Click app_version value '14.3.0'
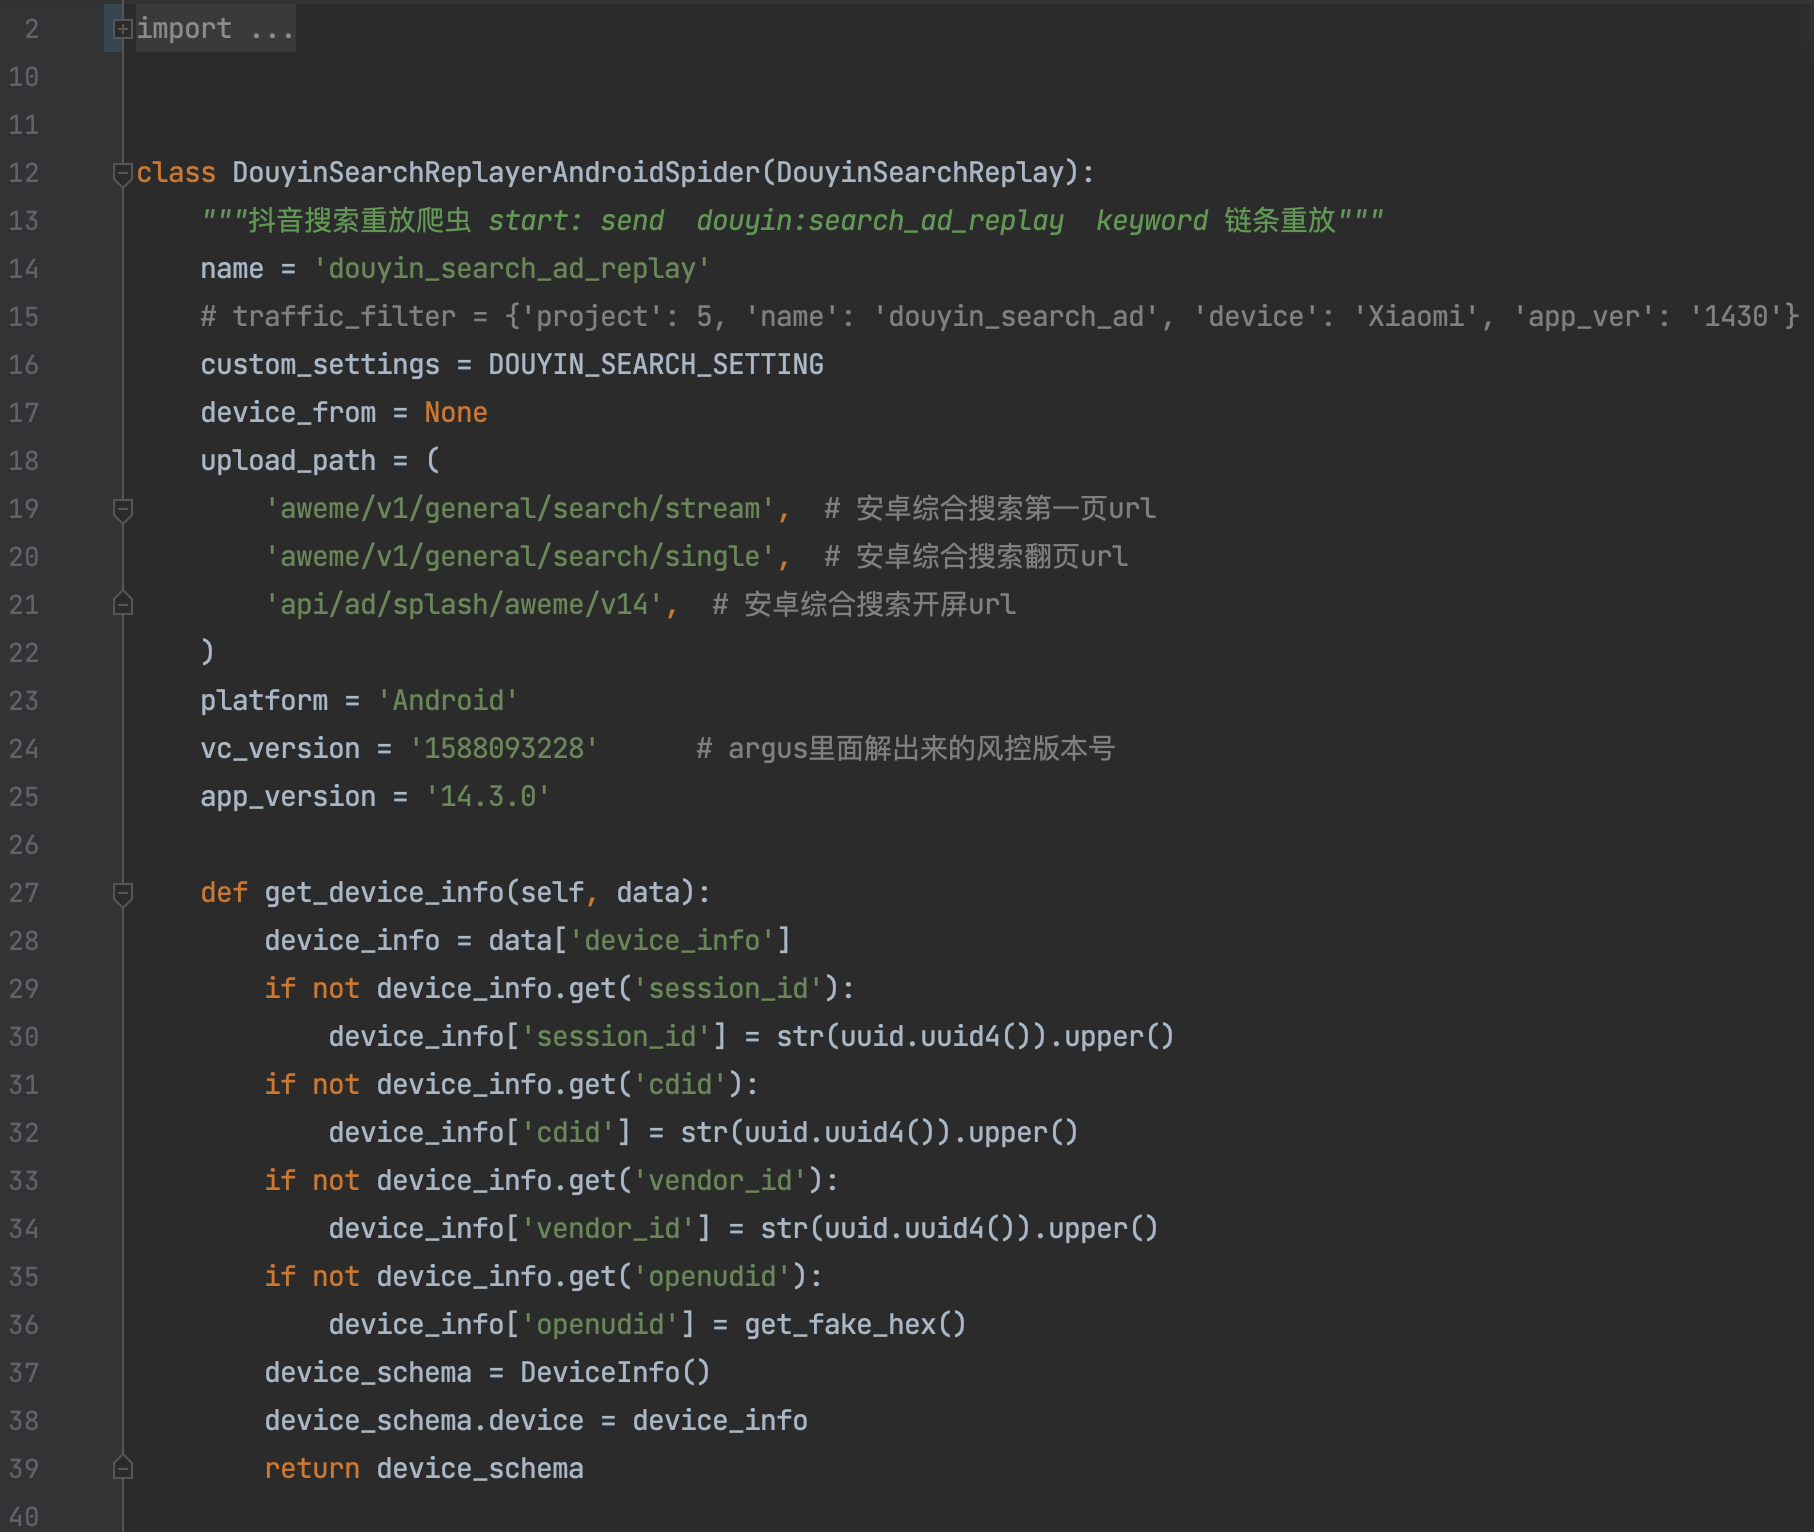This screenshot has width=1814, height=1532. (488, 797)
